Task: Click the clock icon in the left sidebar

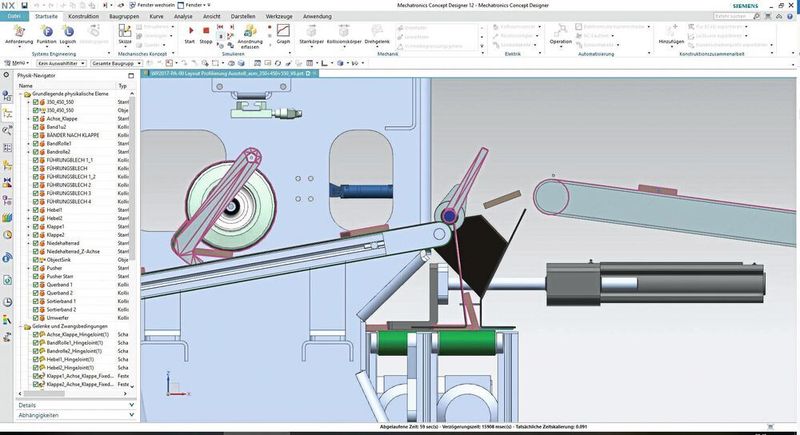Action: coord(7,302)
